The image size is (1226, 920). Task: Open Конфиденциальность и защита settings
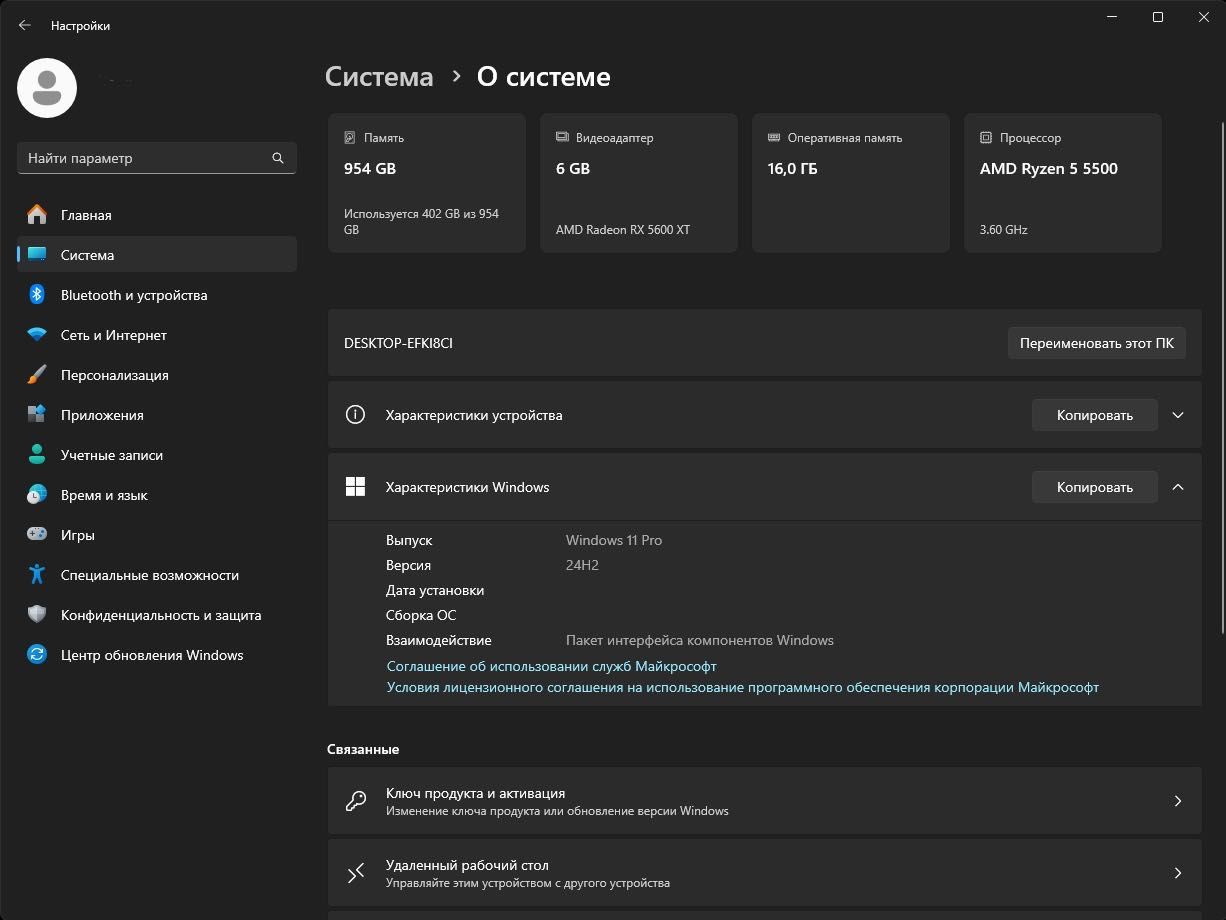(x=157, y=615)
